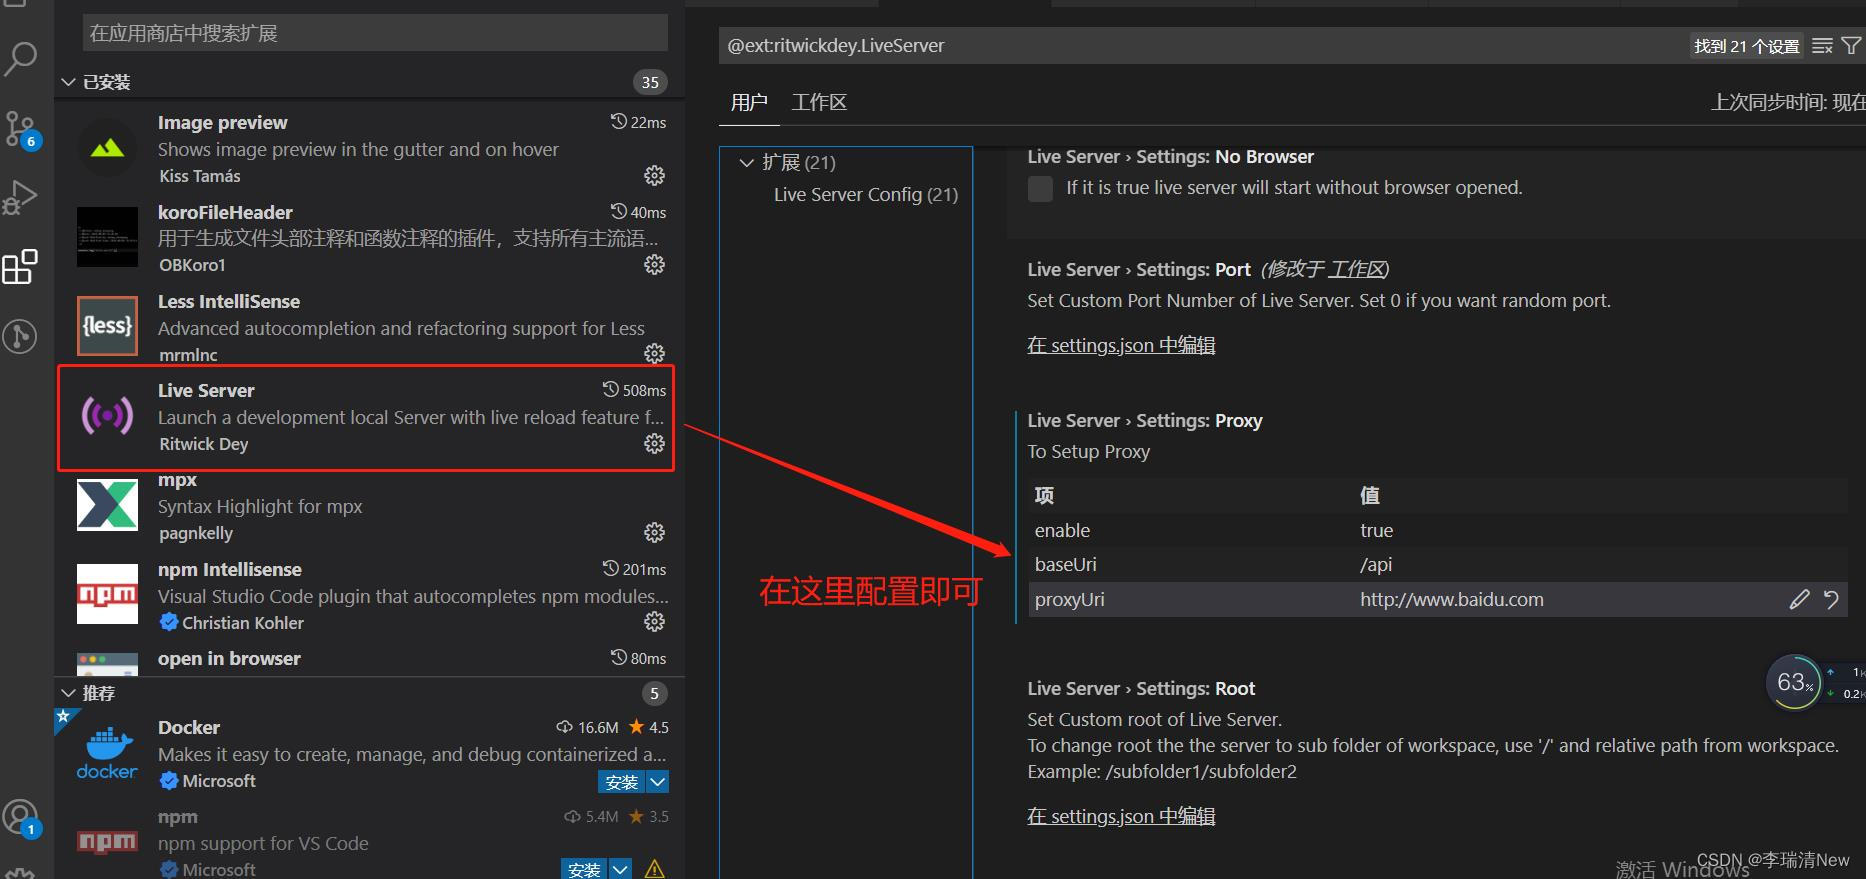Image resolution: width=1866 pixels, height=879 pixels.
Task: Click the Ritwick Dey publisher name
Action: (204, 444)
